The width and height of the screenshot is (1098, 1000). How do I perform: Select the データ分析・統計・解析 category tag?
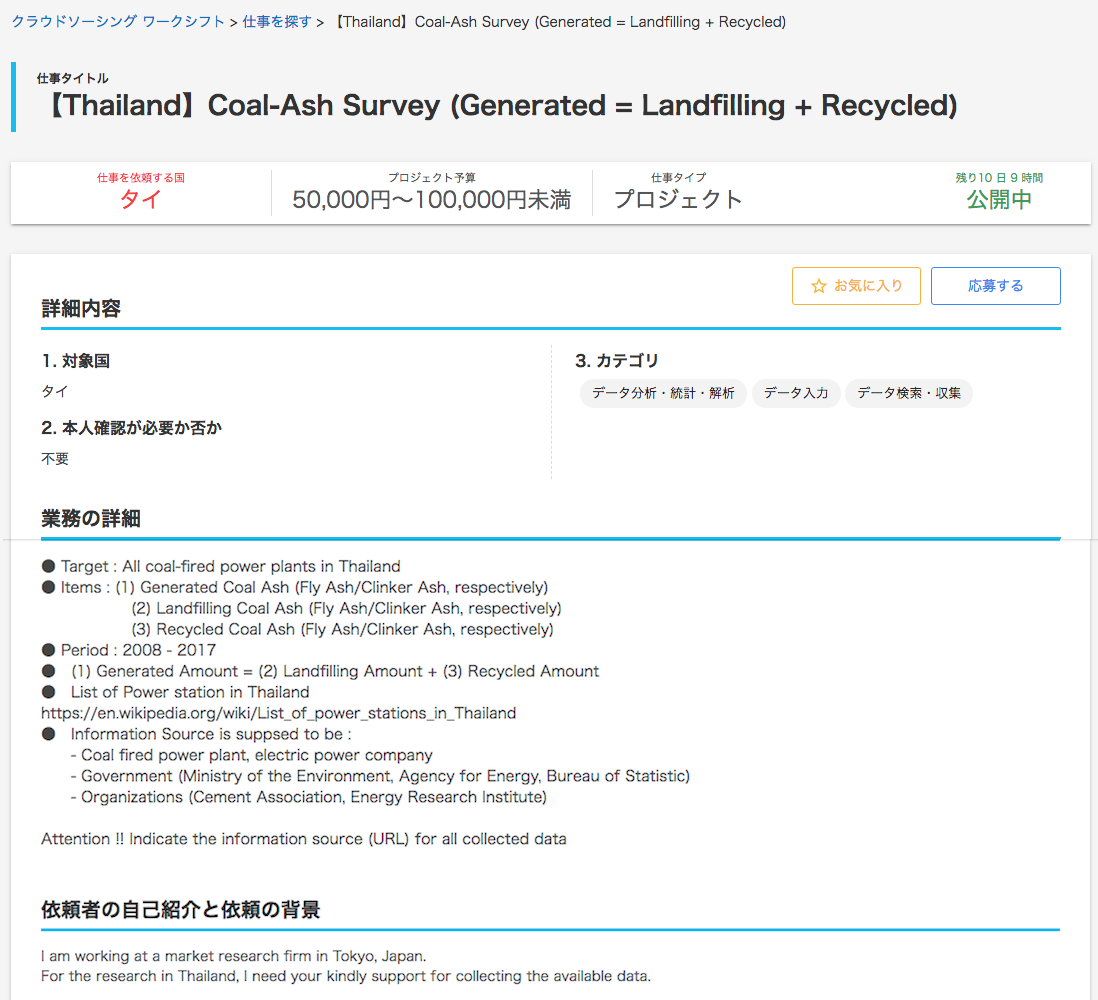(x=663, y=393)
